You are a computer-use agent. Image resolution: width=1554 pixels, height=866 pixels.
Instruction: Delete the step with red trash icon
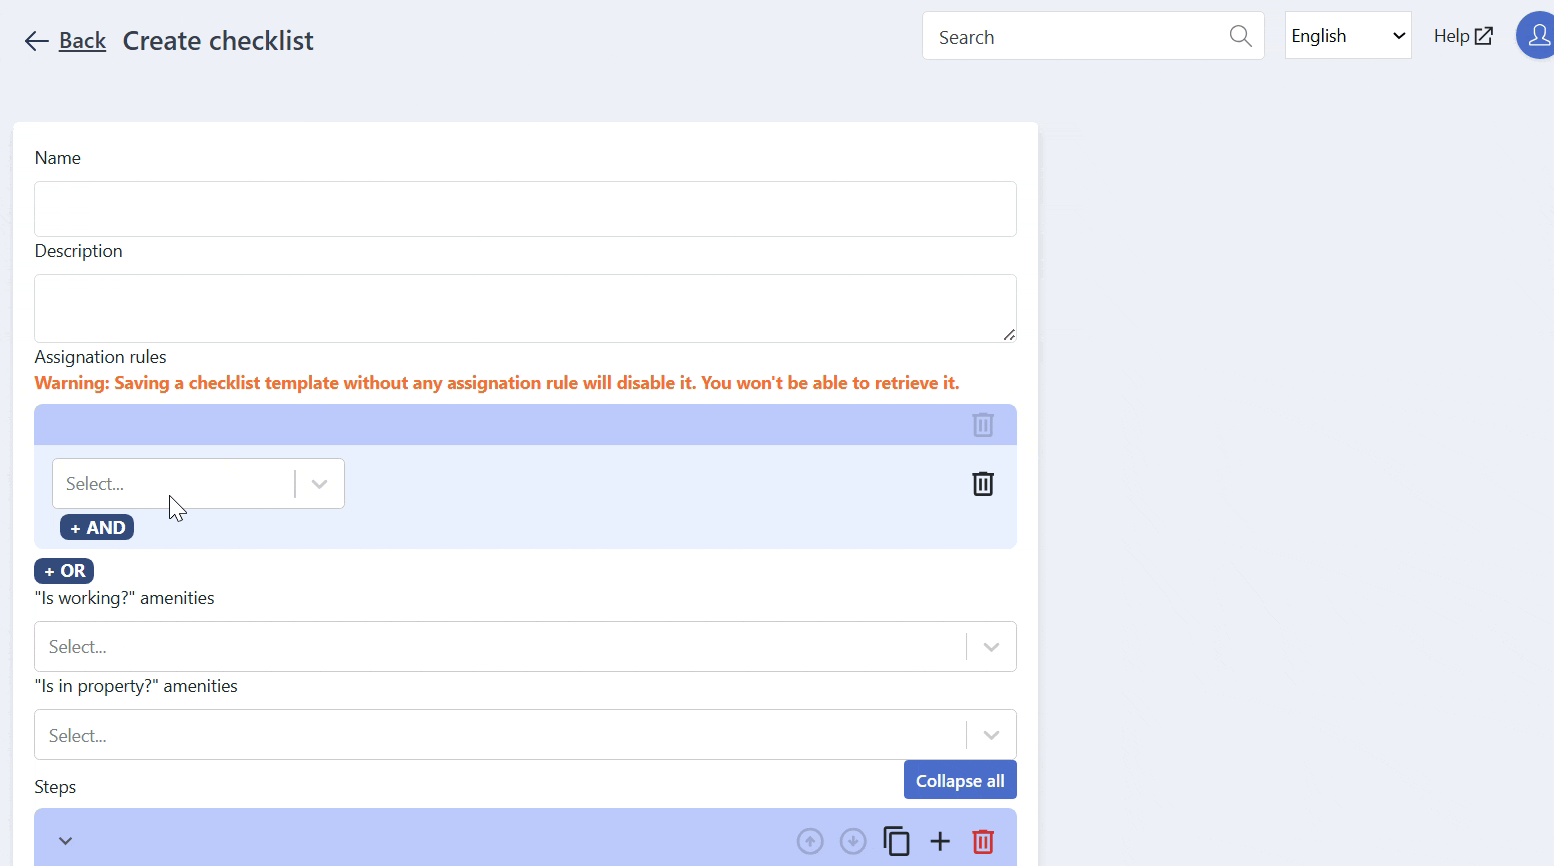983,841
